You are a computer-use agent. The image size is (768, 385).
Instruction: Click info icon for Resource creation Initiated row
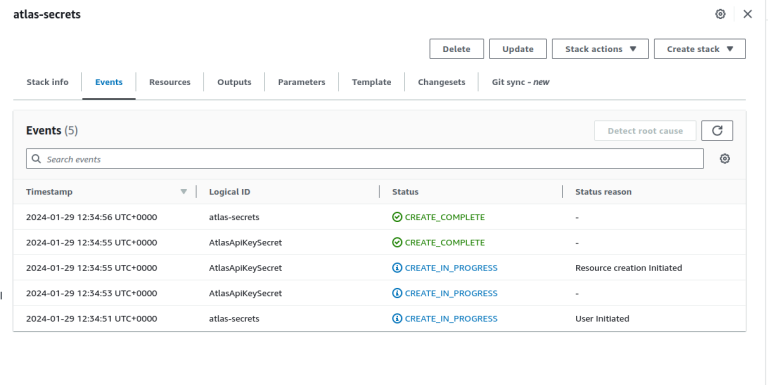click(x=397, y=268)
